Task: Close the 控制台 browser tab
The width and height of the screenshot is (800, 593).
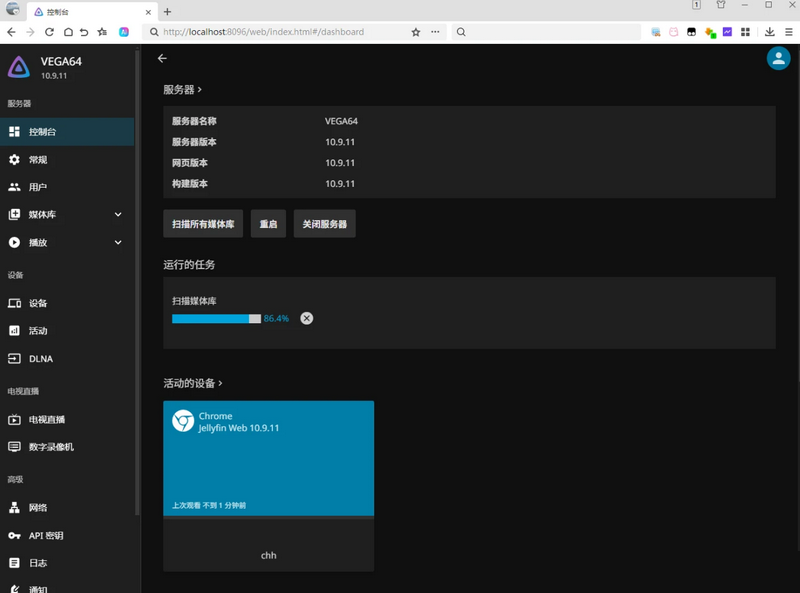Action: coord(148,12)
